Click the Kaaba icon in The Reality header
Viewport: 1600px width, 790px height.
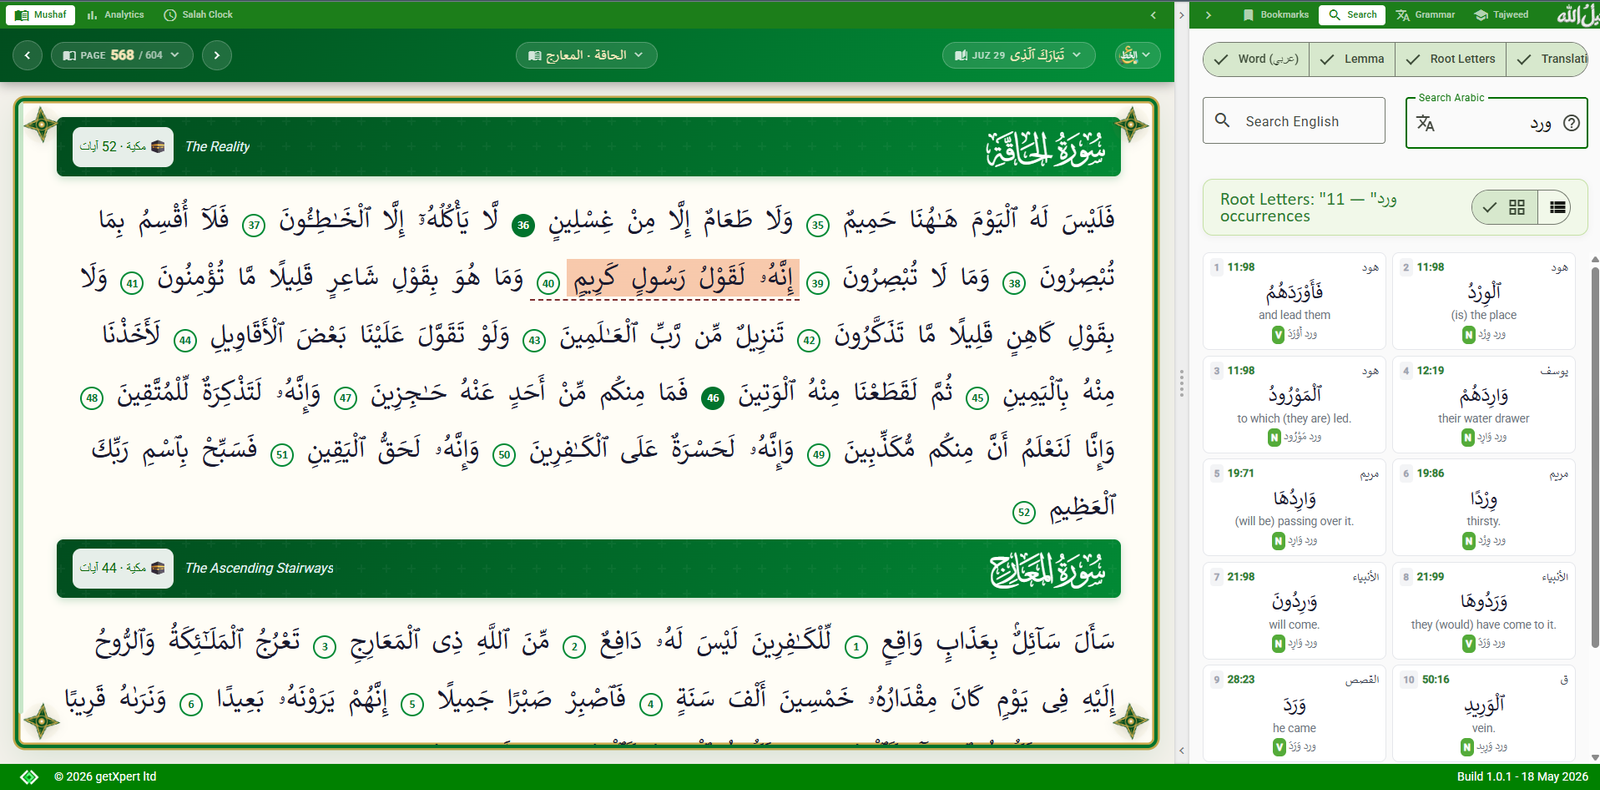(x=158, y=147)
